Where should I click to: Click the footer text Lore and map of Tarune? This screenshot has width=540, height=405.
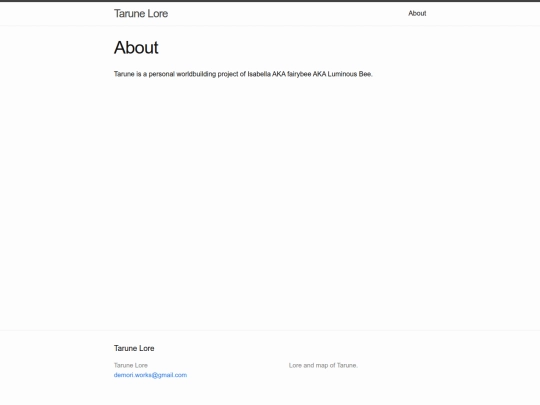(323, 365)
